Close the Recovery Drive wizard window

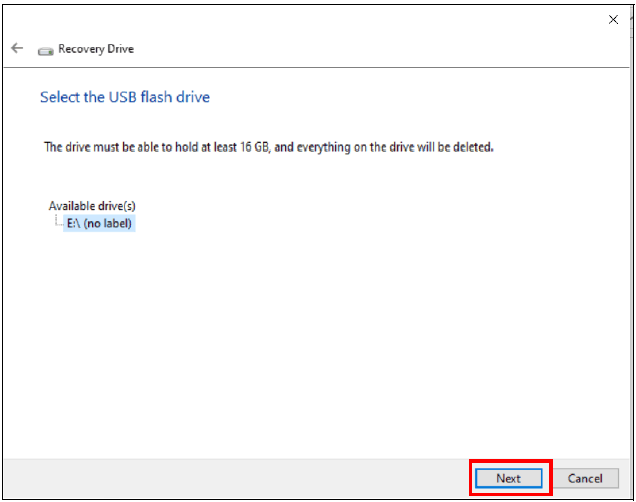[x=613, y=19]
